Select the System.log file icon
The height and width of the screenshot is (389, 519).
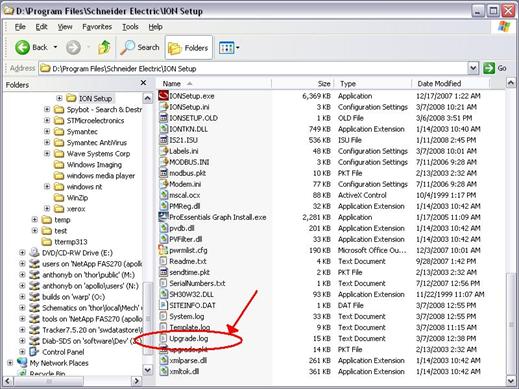point(163,316)
